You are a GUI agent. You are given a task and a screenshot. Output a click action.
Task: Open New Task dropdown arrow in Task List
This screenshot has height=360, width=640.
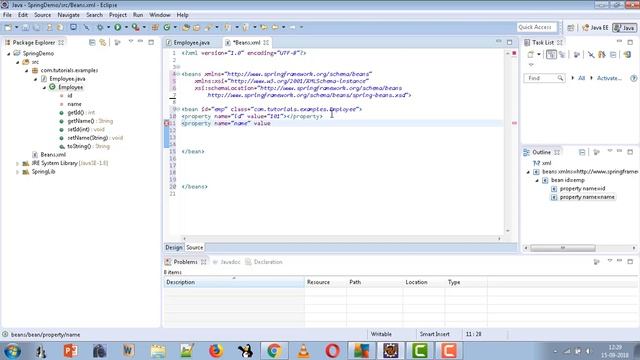539,55
